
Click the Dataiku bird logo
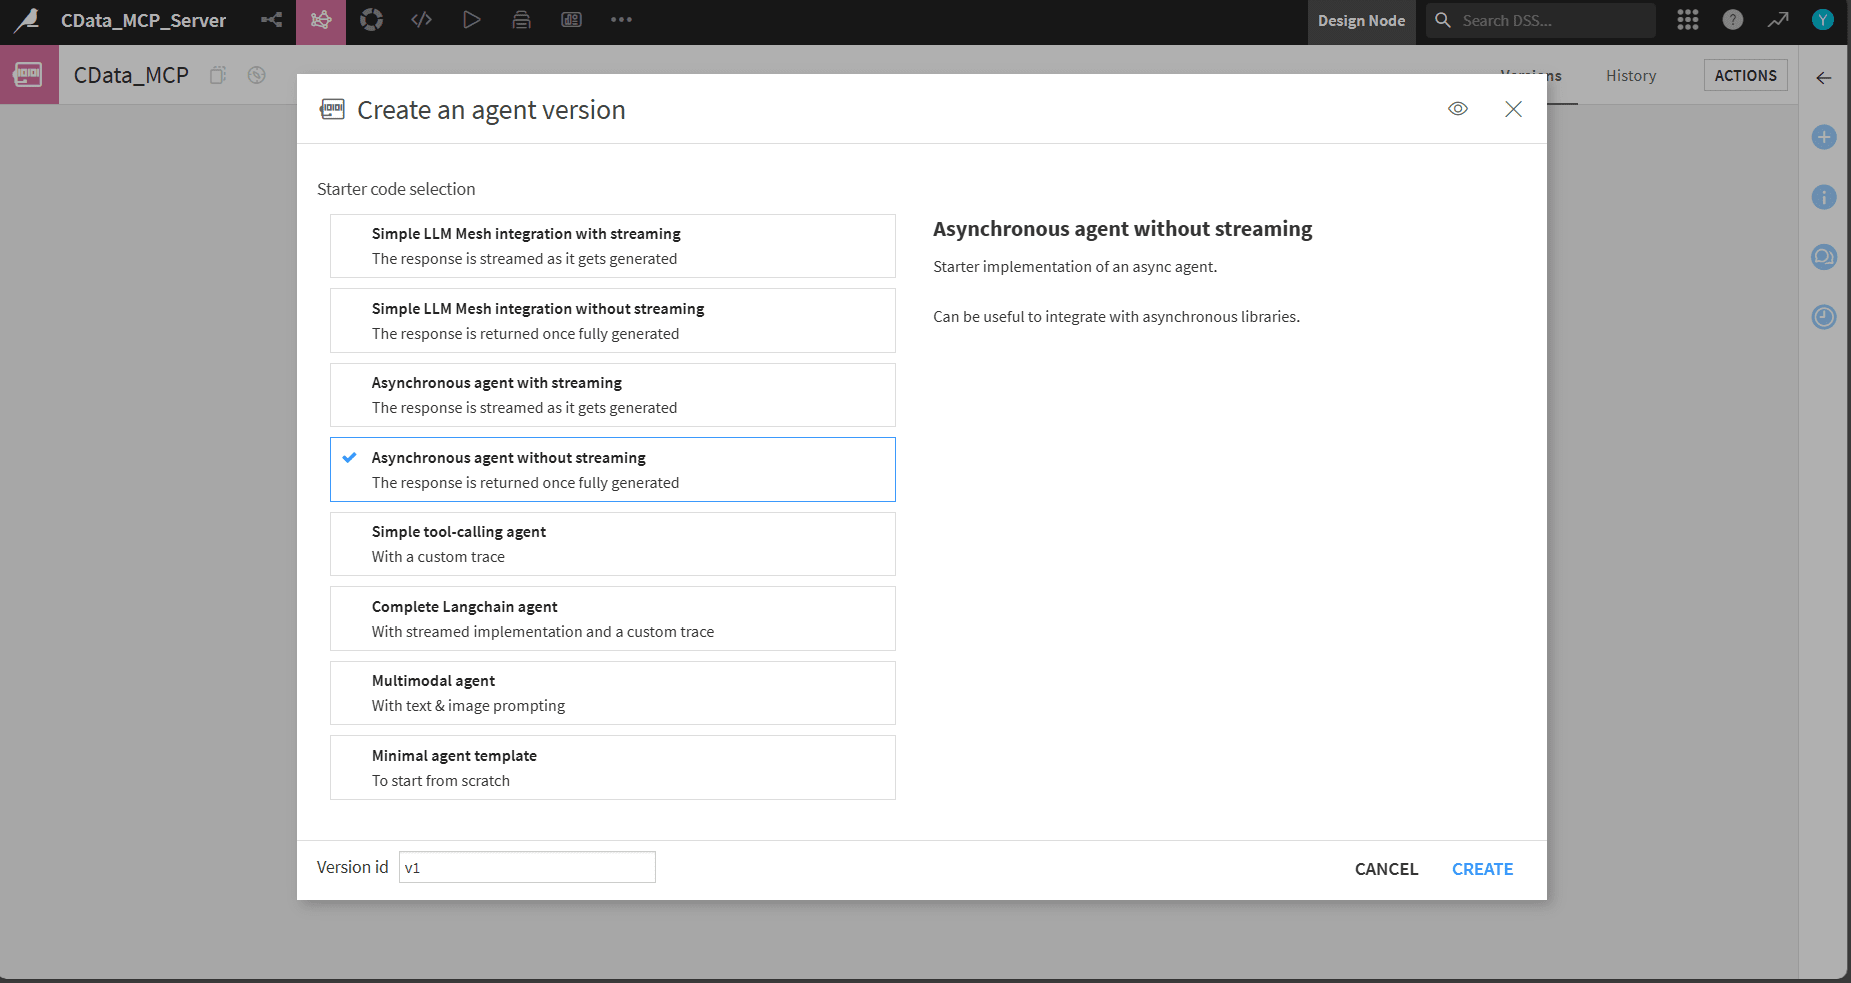27,20
